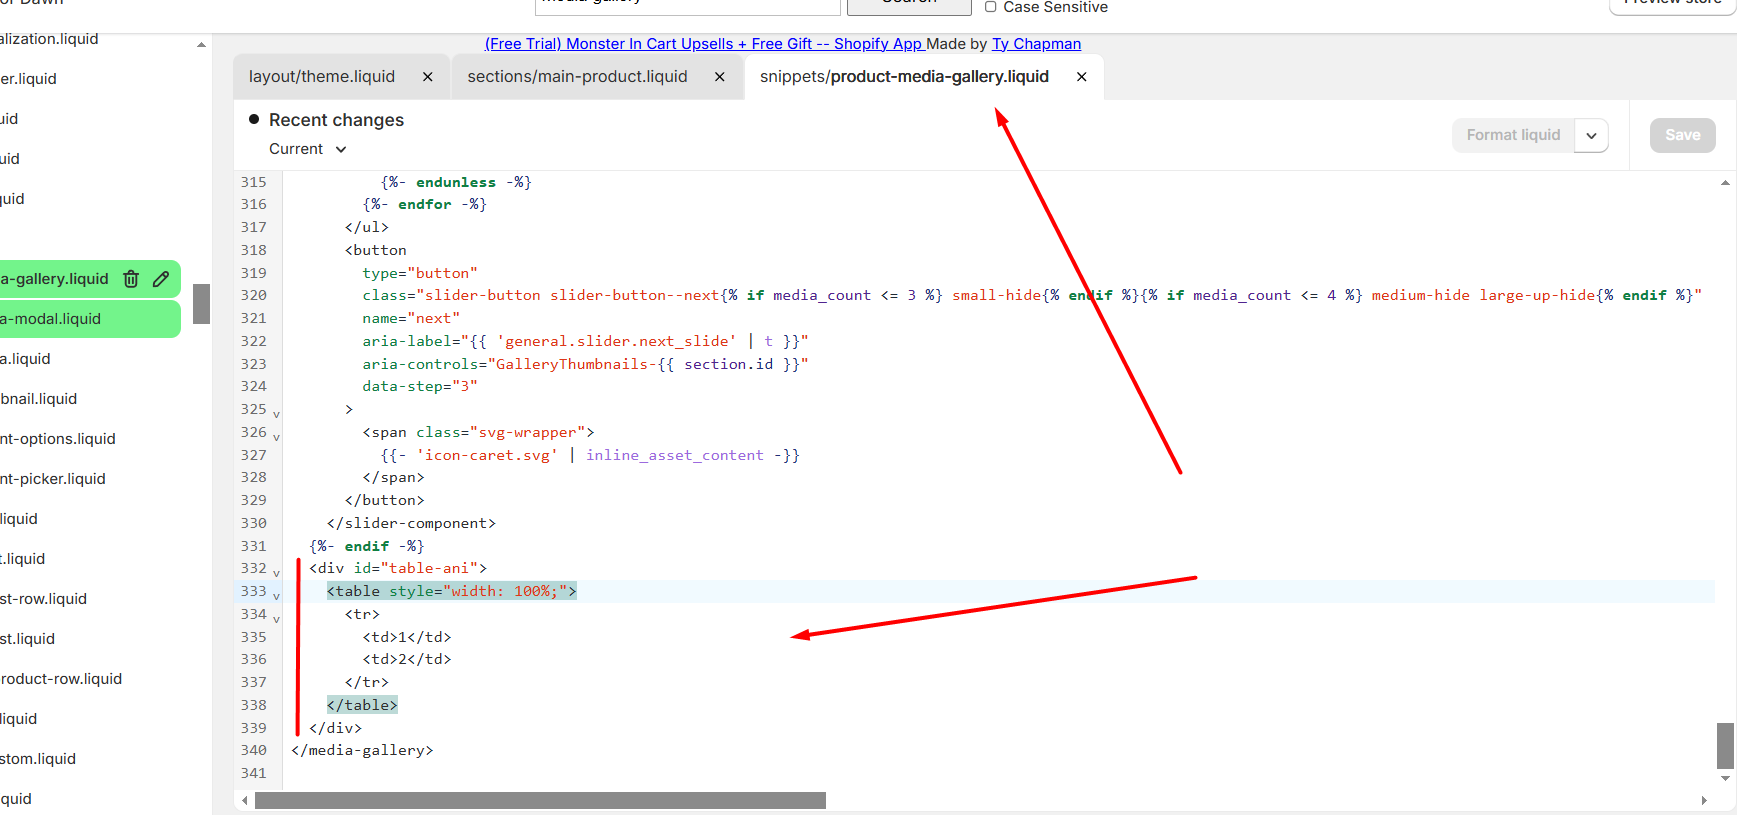Click the sidebar file list scrollbar thumb
Image resolution: width=1737 pixels, height=815 pixels.
pyautogui.click(x=201, y=304)
